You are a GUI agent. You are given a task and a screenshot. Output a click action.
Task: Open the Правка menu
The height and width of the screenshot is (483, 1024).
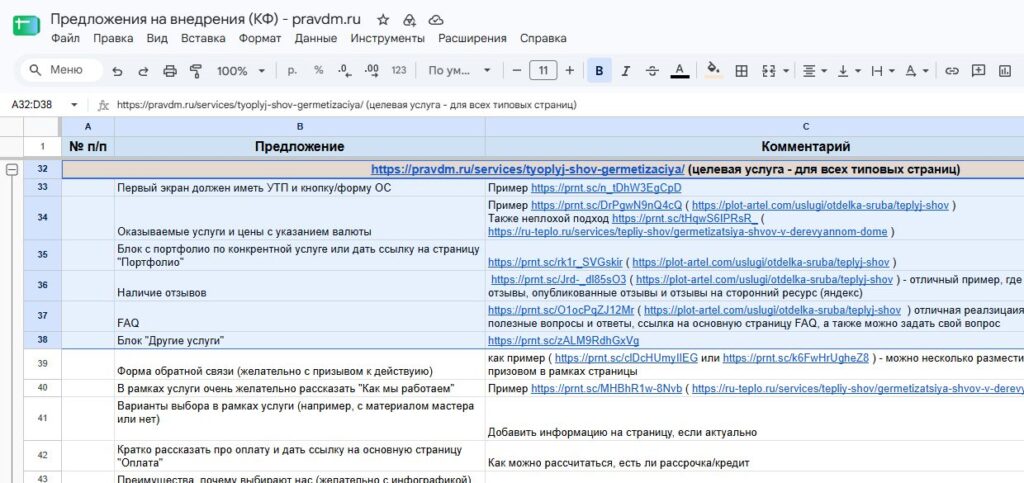pyautogui.click(x=113, y=39)
